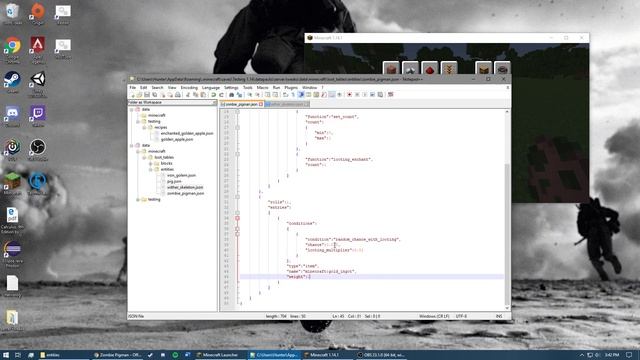This screenshot has height=360, width=640.
Task: Toggle the red fold marker at line 34
Action: [237, 218]
